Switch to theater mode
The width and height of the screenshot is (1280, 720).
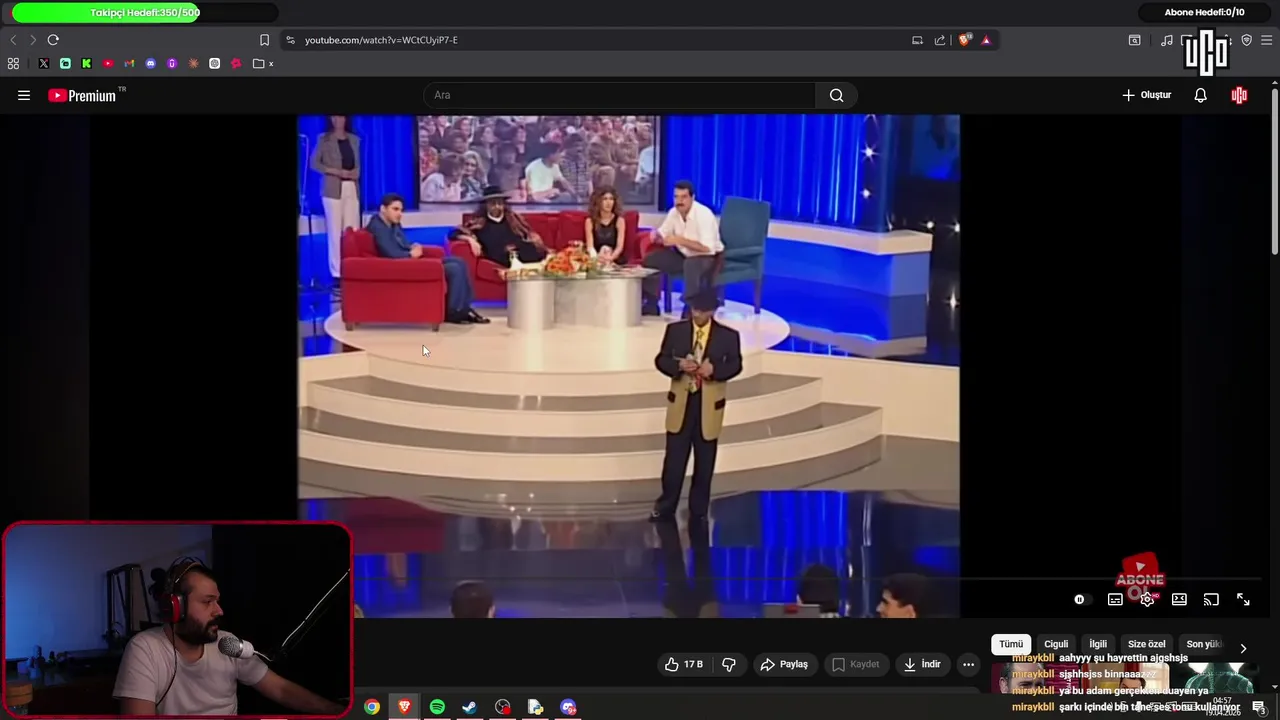coord(1179,599)
